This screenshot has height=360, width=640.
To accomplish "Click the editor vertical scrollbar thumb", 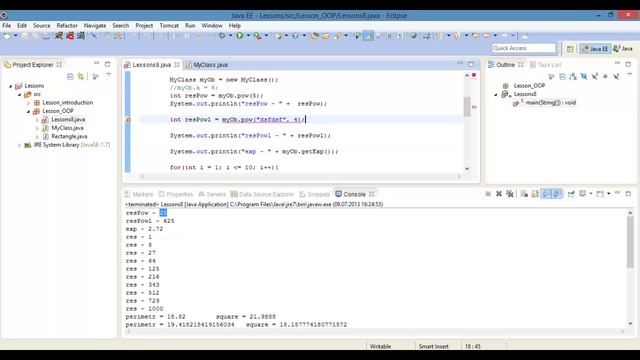I will 467,107.
